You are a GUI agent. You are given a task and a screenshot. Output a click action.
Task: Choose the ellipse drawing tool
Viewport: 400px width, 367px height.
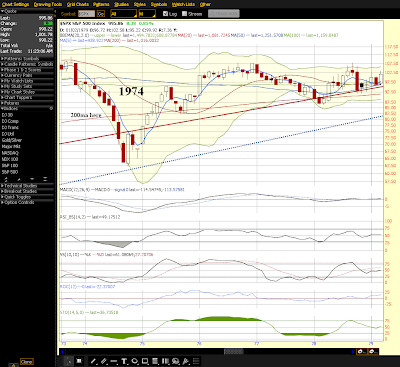tap(135, 361)
